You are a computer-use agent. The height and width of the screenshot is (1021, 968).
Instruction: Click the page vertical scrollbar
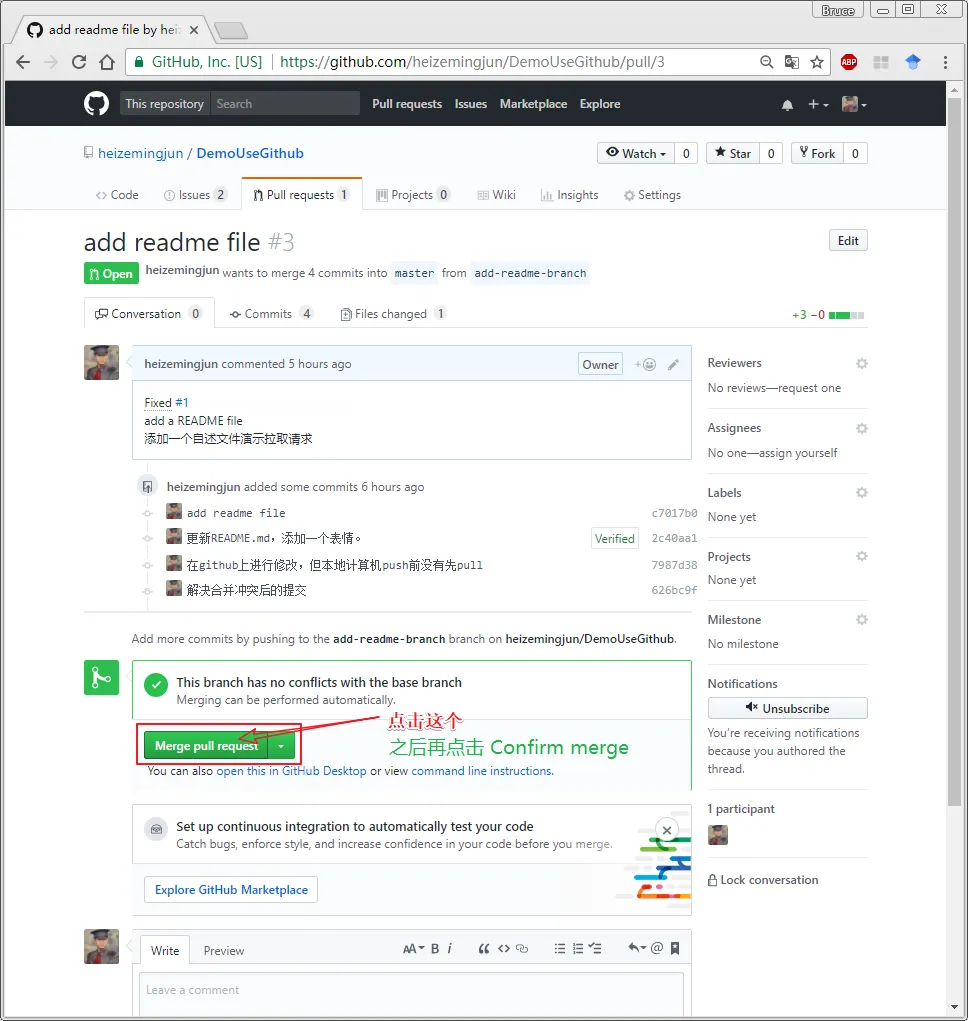coord(954,452)
